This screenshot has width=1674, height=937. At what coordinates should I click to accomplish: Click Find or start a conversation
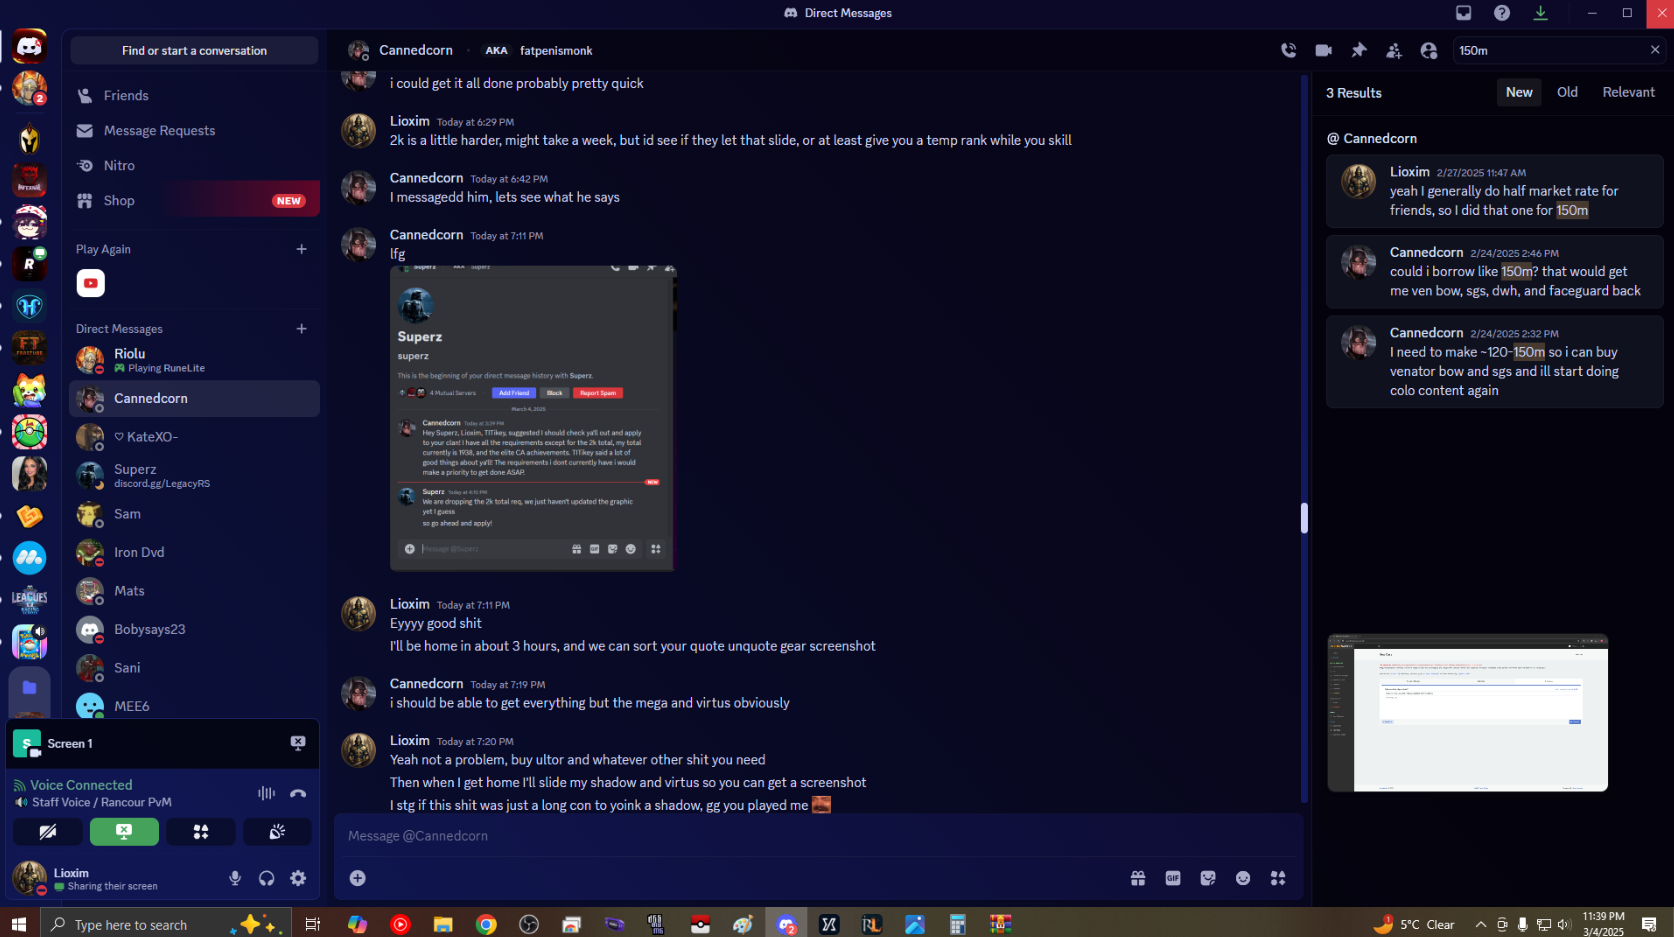194,50
